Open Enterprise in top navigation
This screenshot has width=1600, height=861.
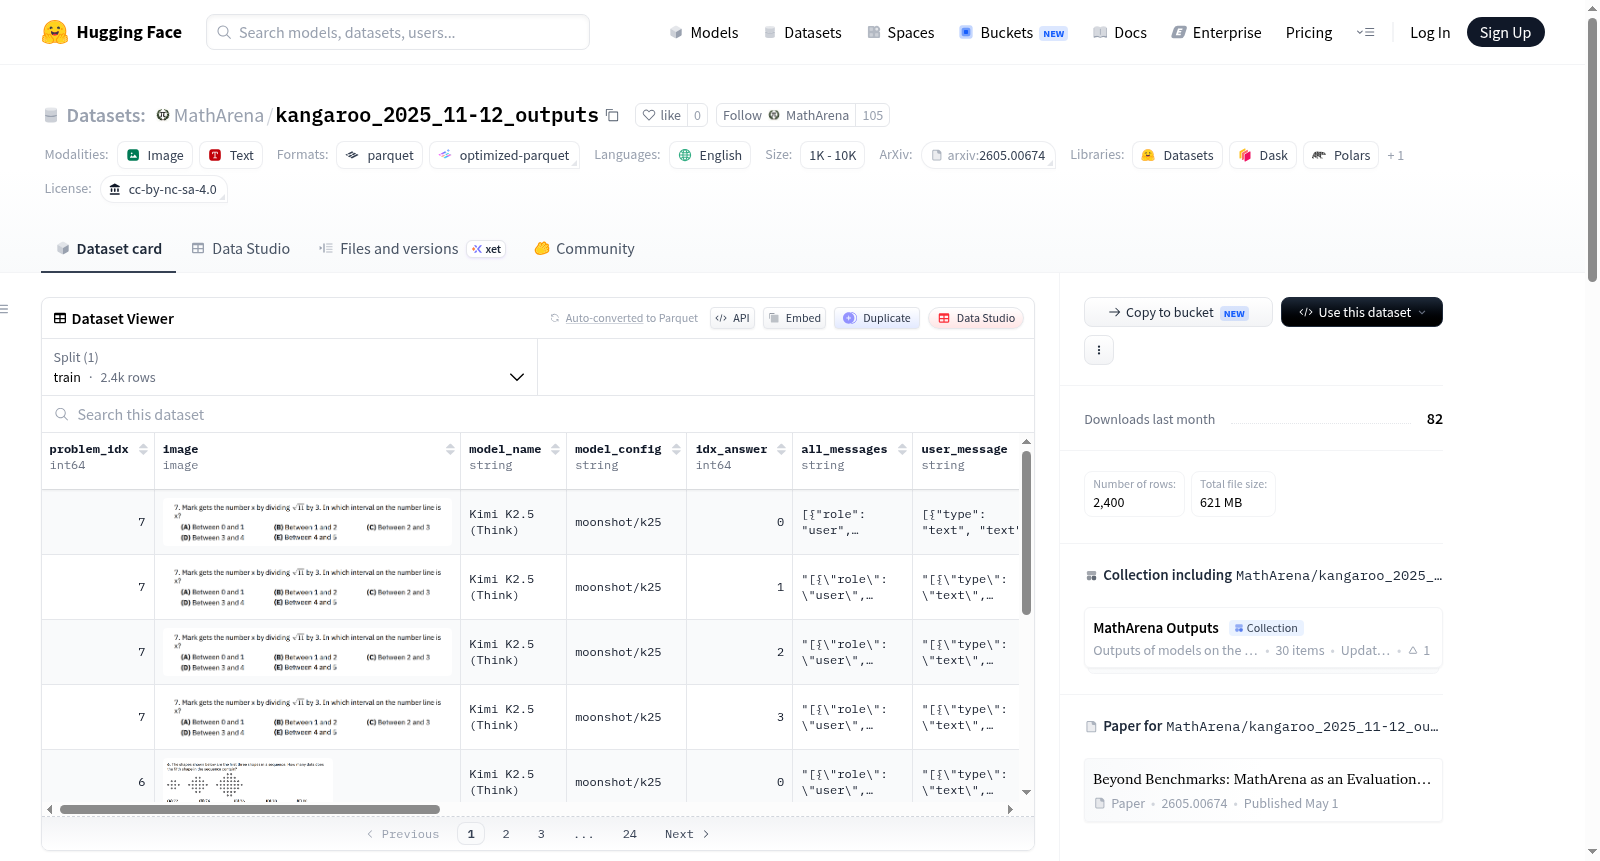coord(1216,32)
